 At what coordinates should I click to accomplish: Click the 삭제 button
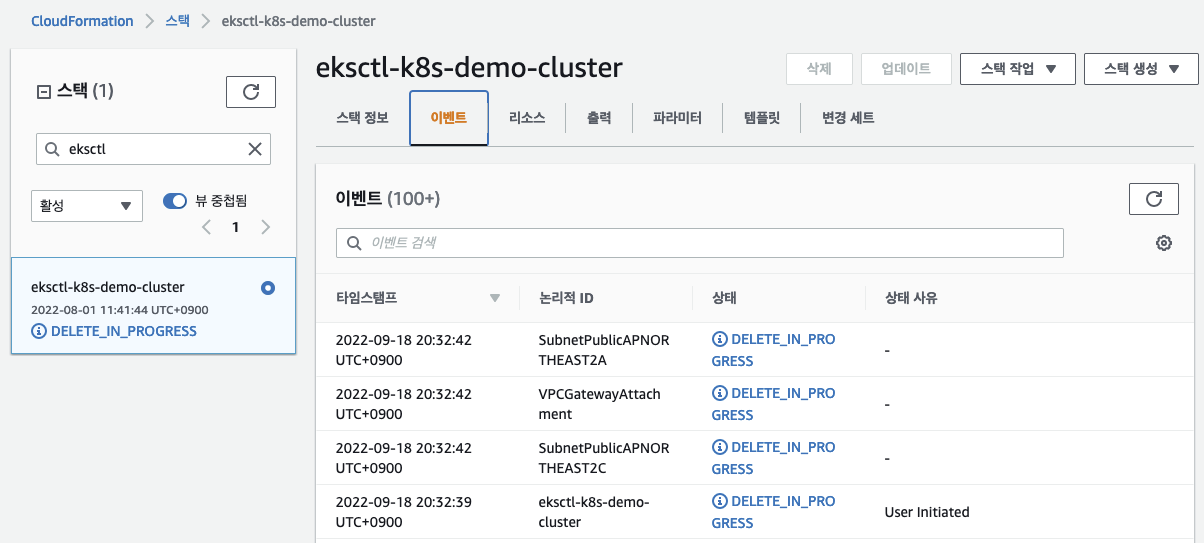[x=819, y=69]
